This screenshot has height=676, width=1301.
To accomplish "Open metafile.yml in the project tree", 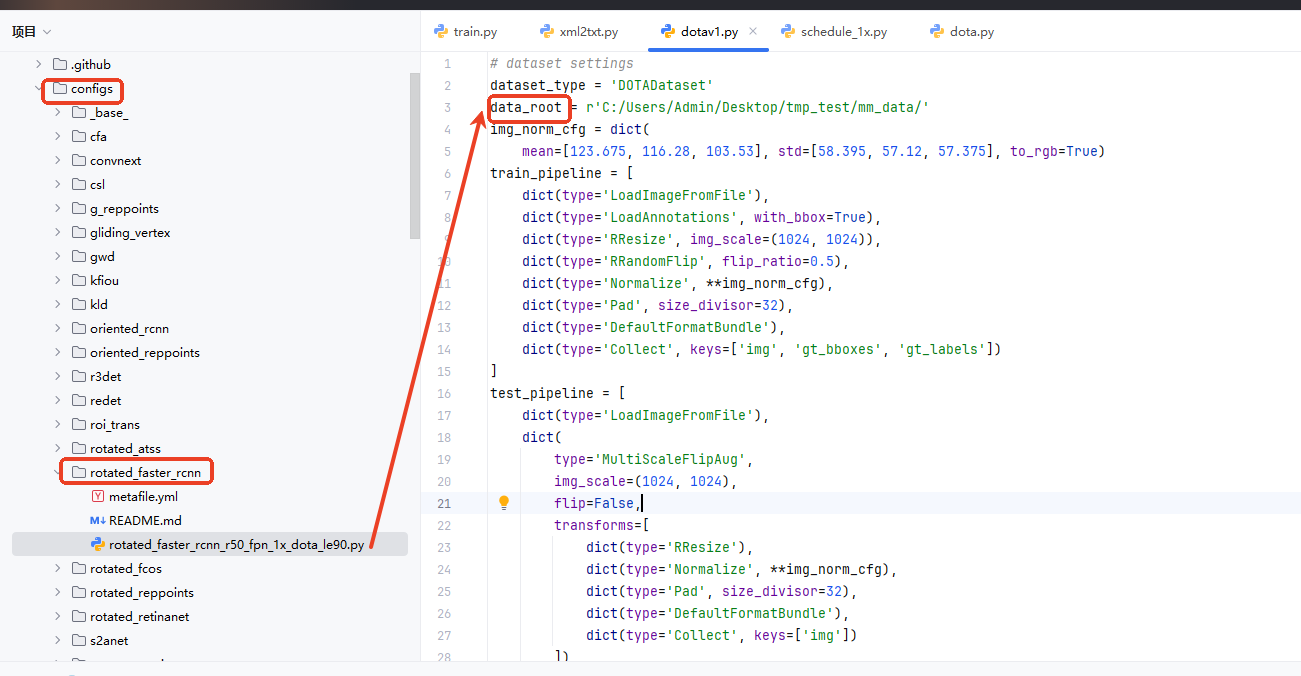I will coord(144,496).
